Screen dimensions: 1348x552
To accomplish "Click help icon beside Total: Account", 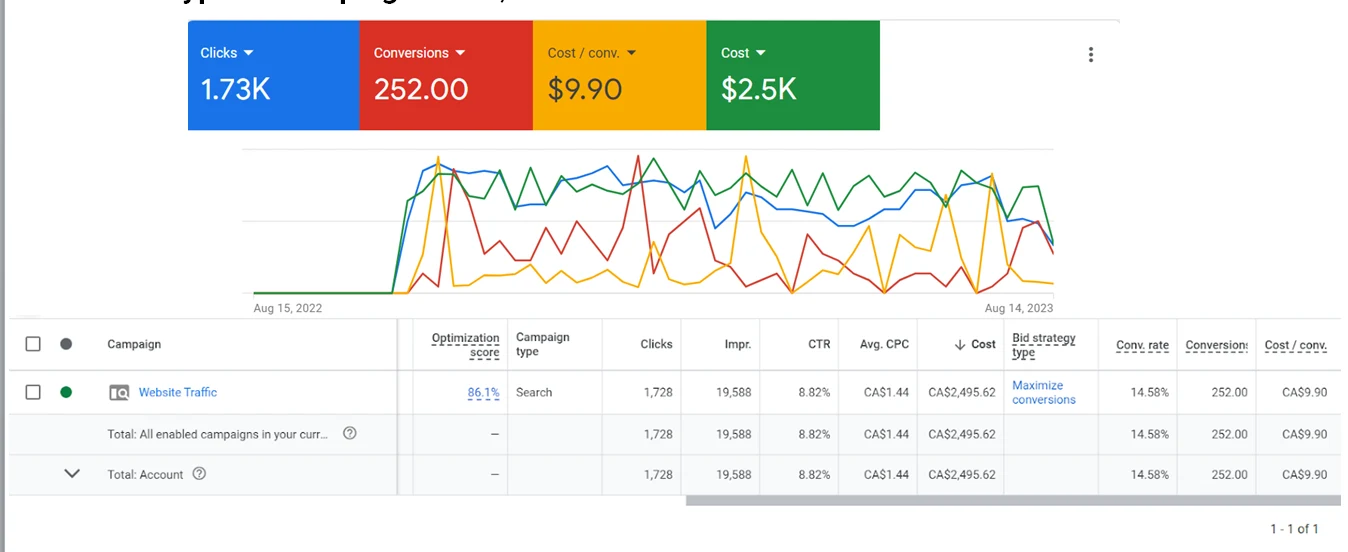I will pyautogui.click(x=199, y=474).
